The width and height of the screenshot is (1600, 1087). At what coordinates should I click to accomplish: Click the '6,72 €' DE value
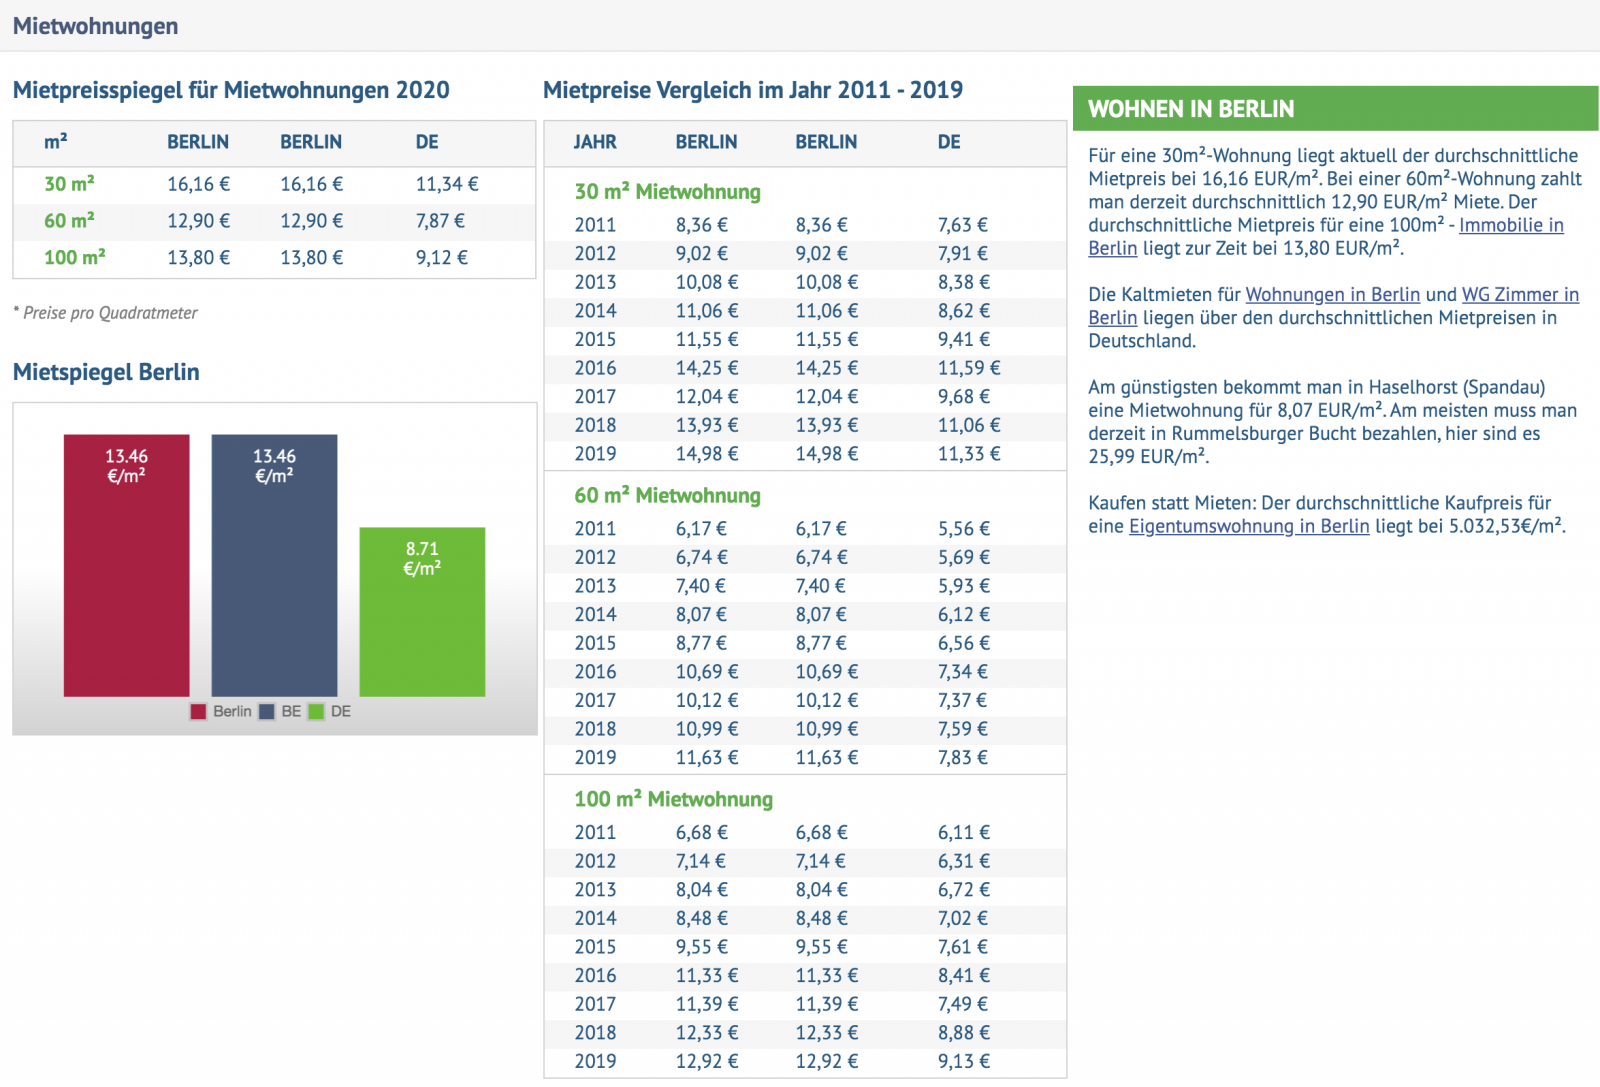click(964, 890)
